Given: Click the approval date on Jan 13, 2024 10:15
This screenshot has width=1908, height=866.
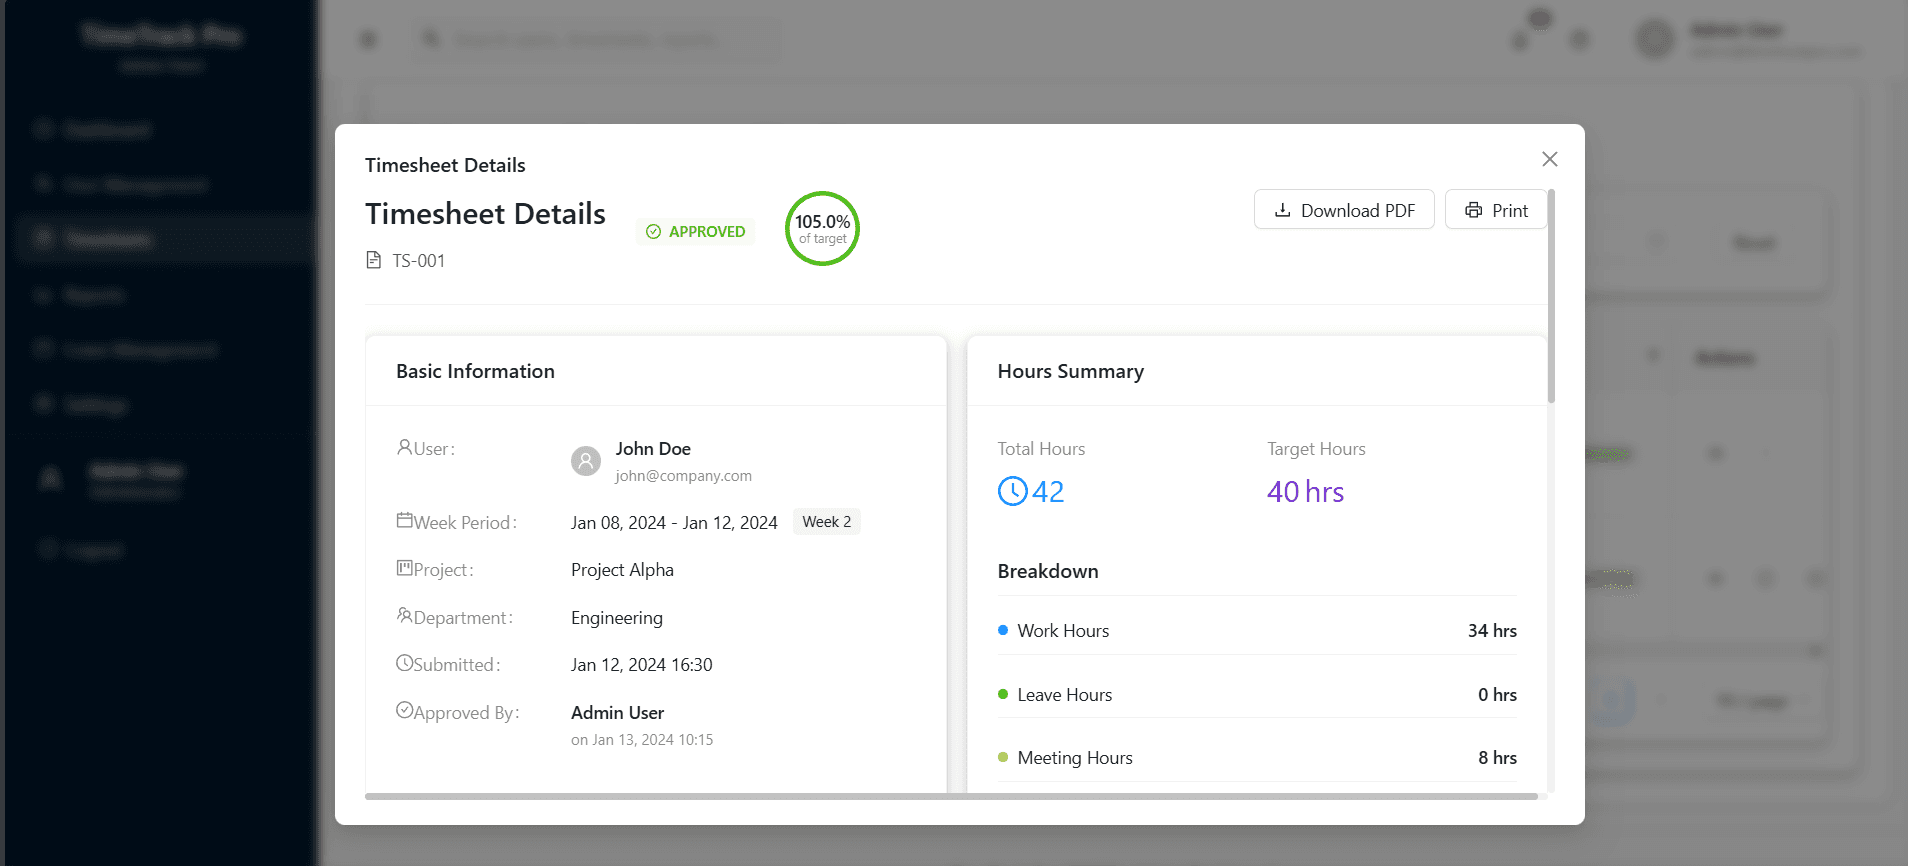Looking at the screenshot, I should coord(642,740).
